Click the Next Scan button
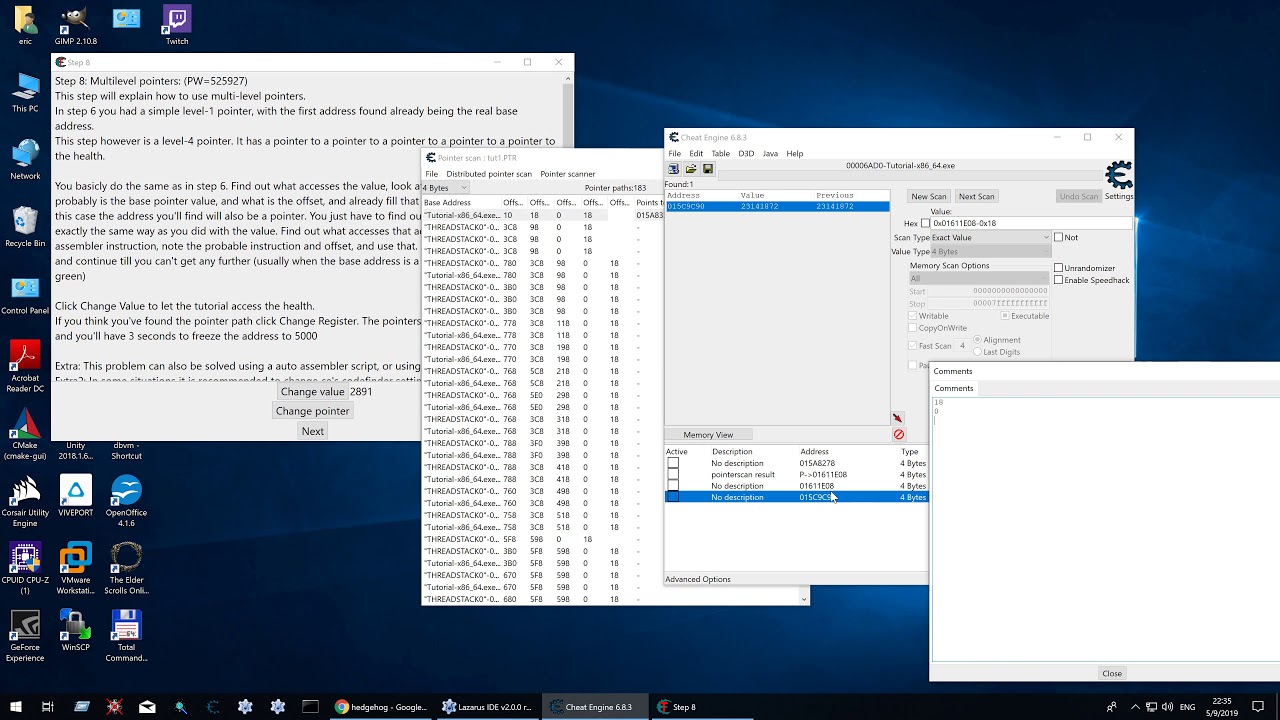1280x720 pixels. 976,196
